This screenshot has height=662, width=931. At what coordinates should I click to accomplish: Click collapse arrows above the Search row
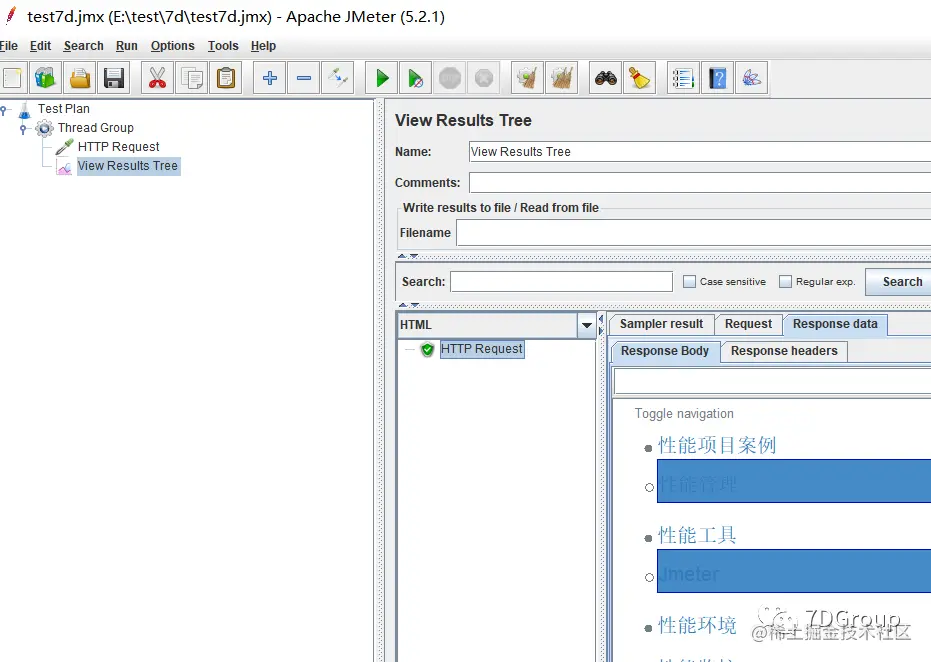[x=408, y=256]
